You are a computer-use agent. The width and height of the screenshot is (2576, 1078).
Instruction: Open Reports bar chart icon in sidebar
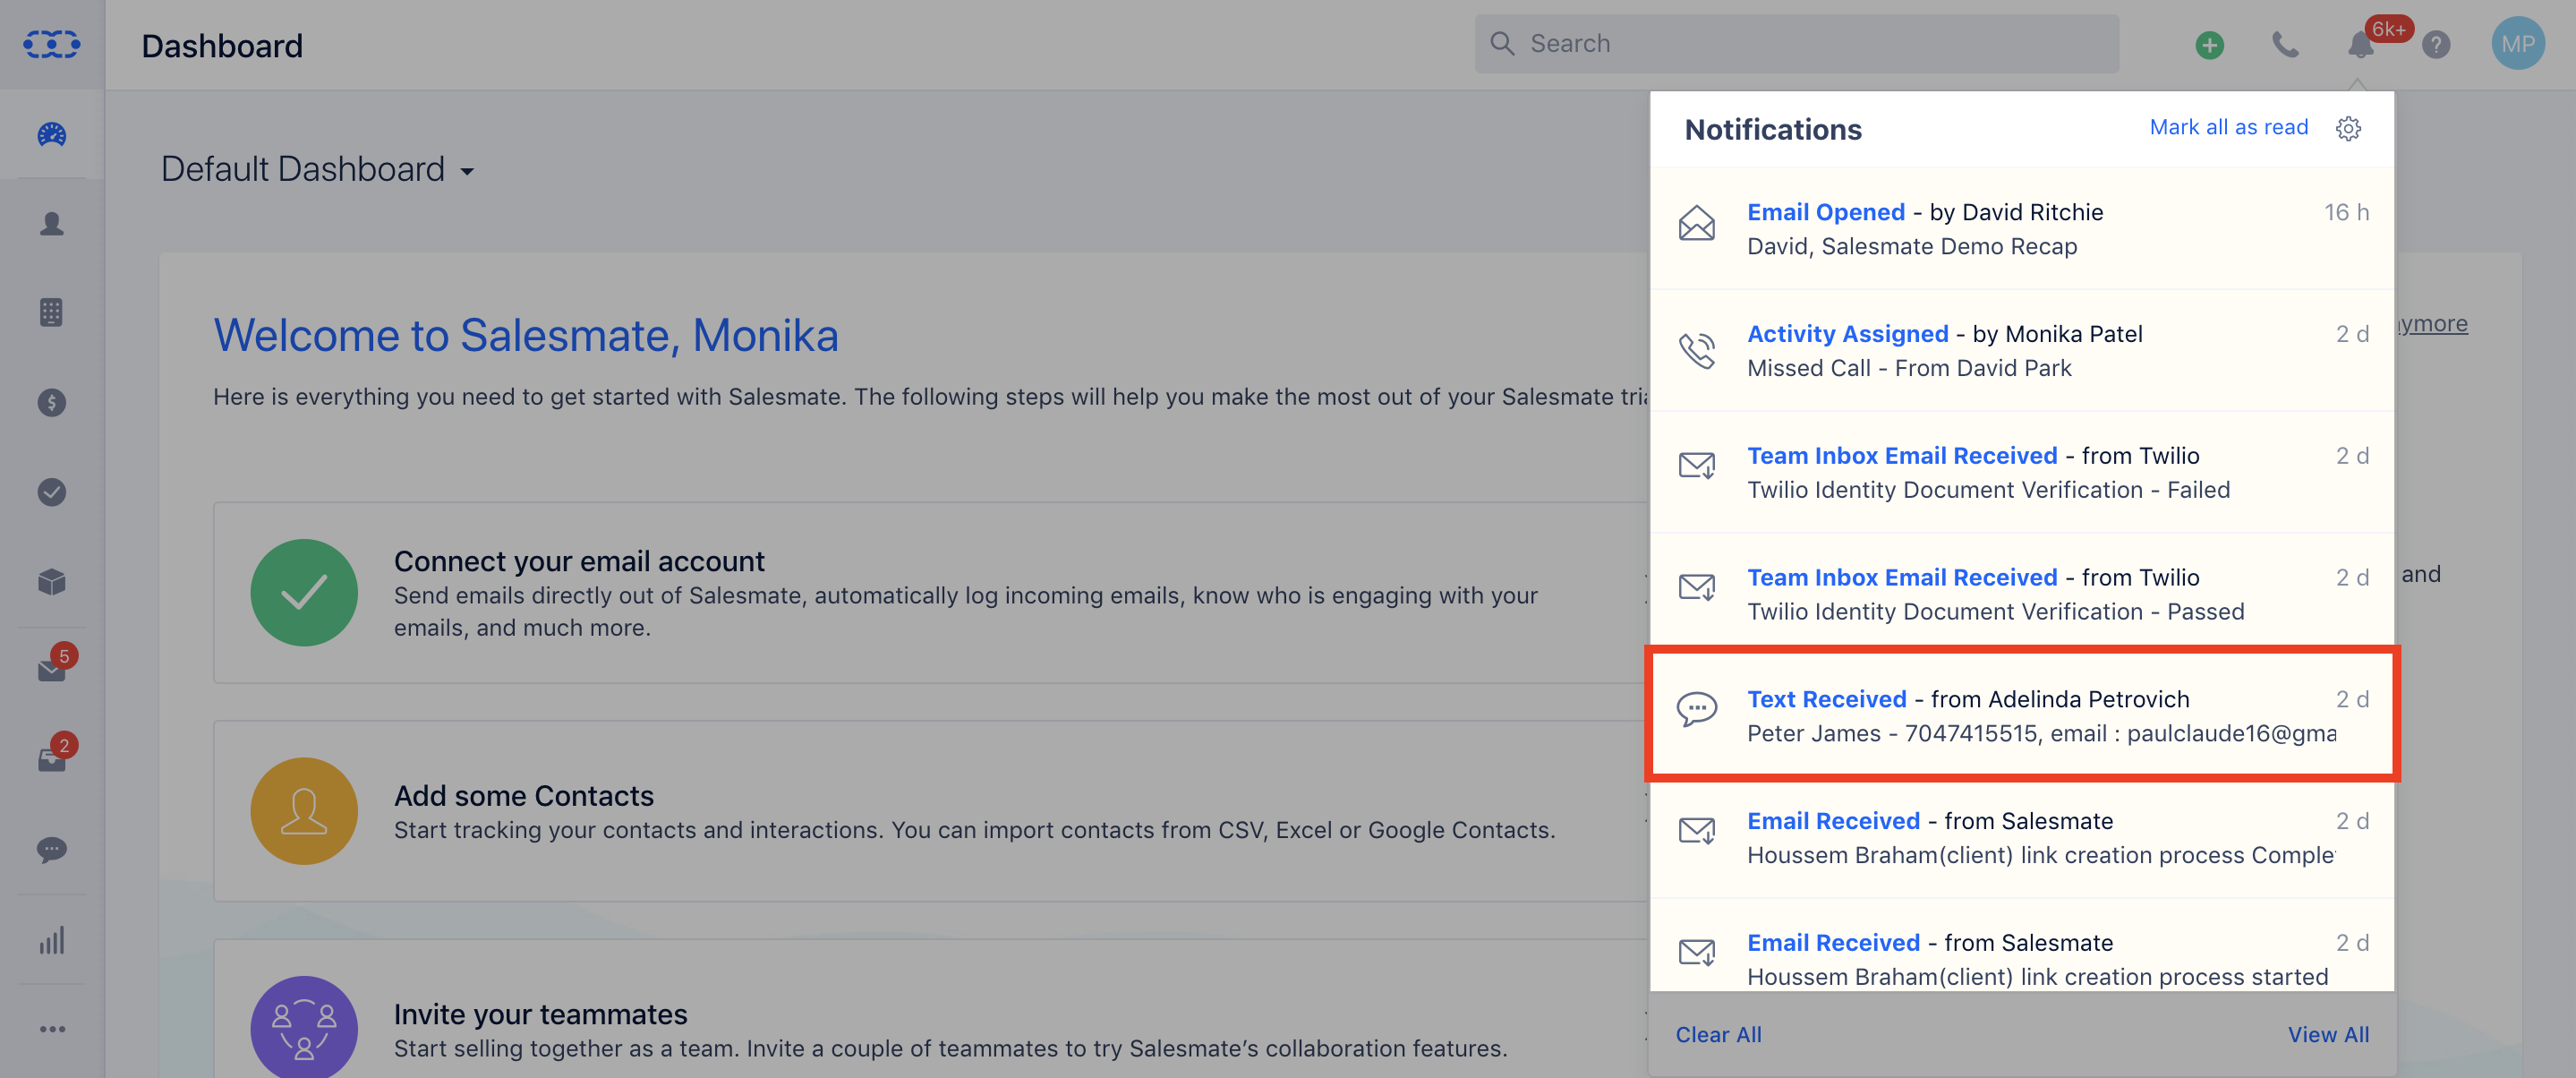tap(52, 940)
